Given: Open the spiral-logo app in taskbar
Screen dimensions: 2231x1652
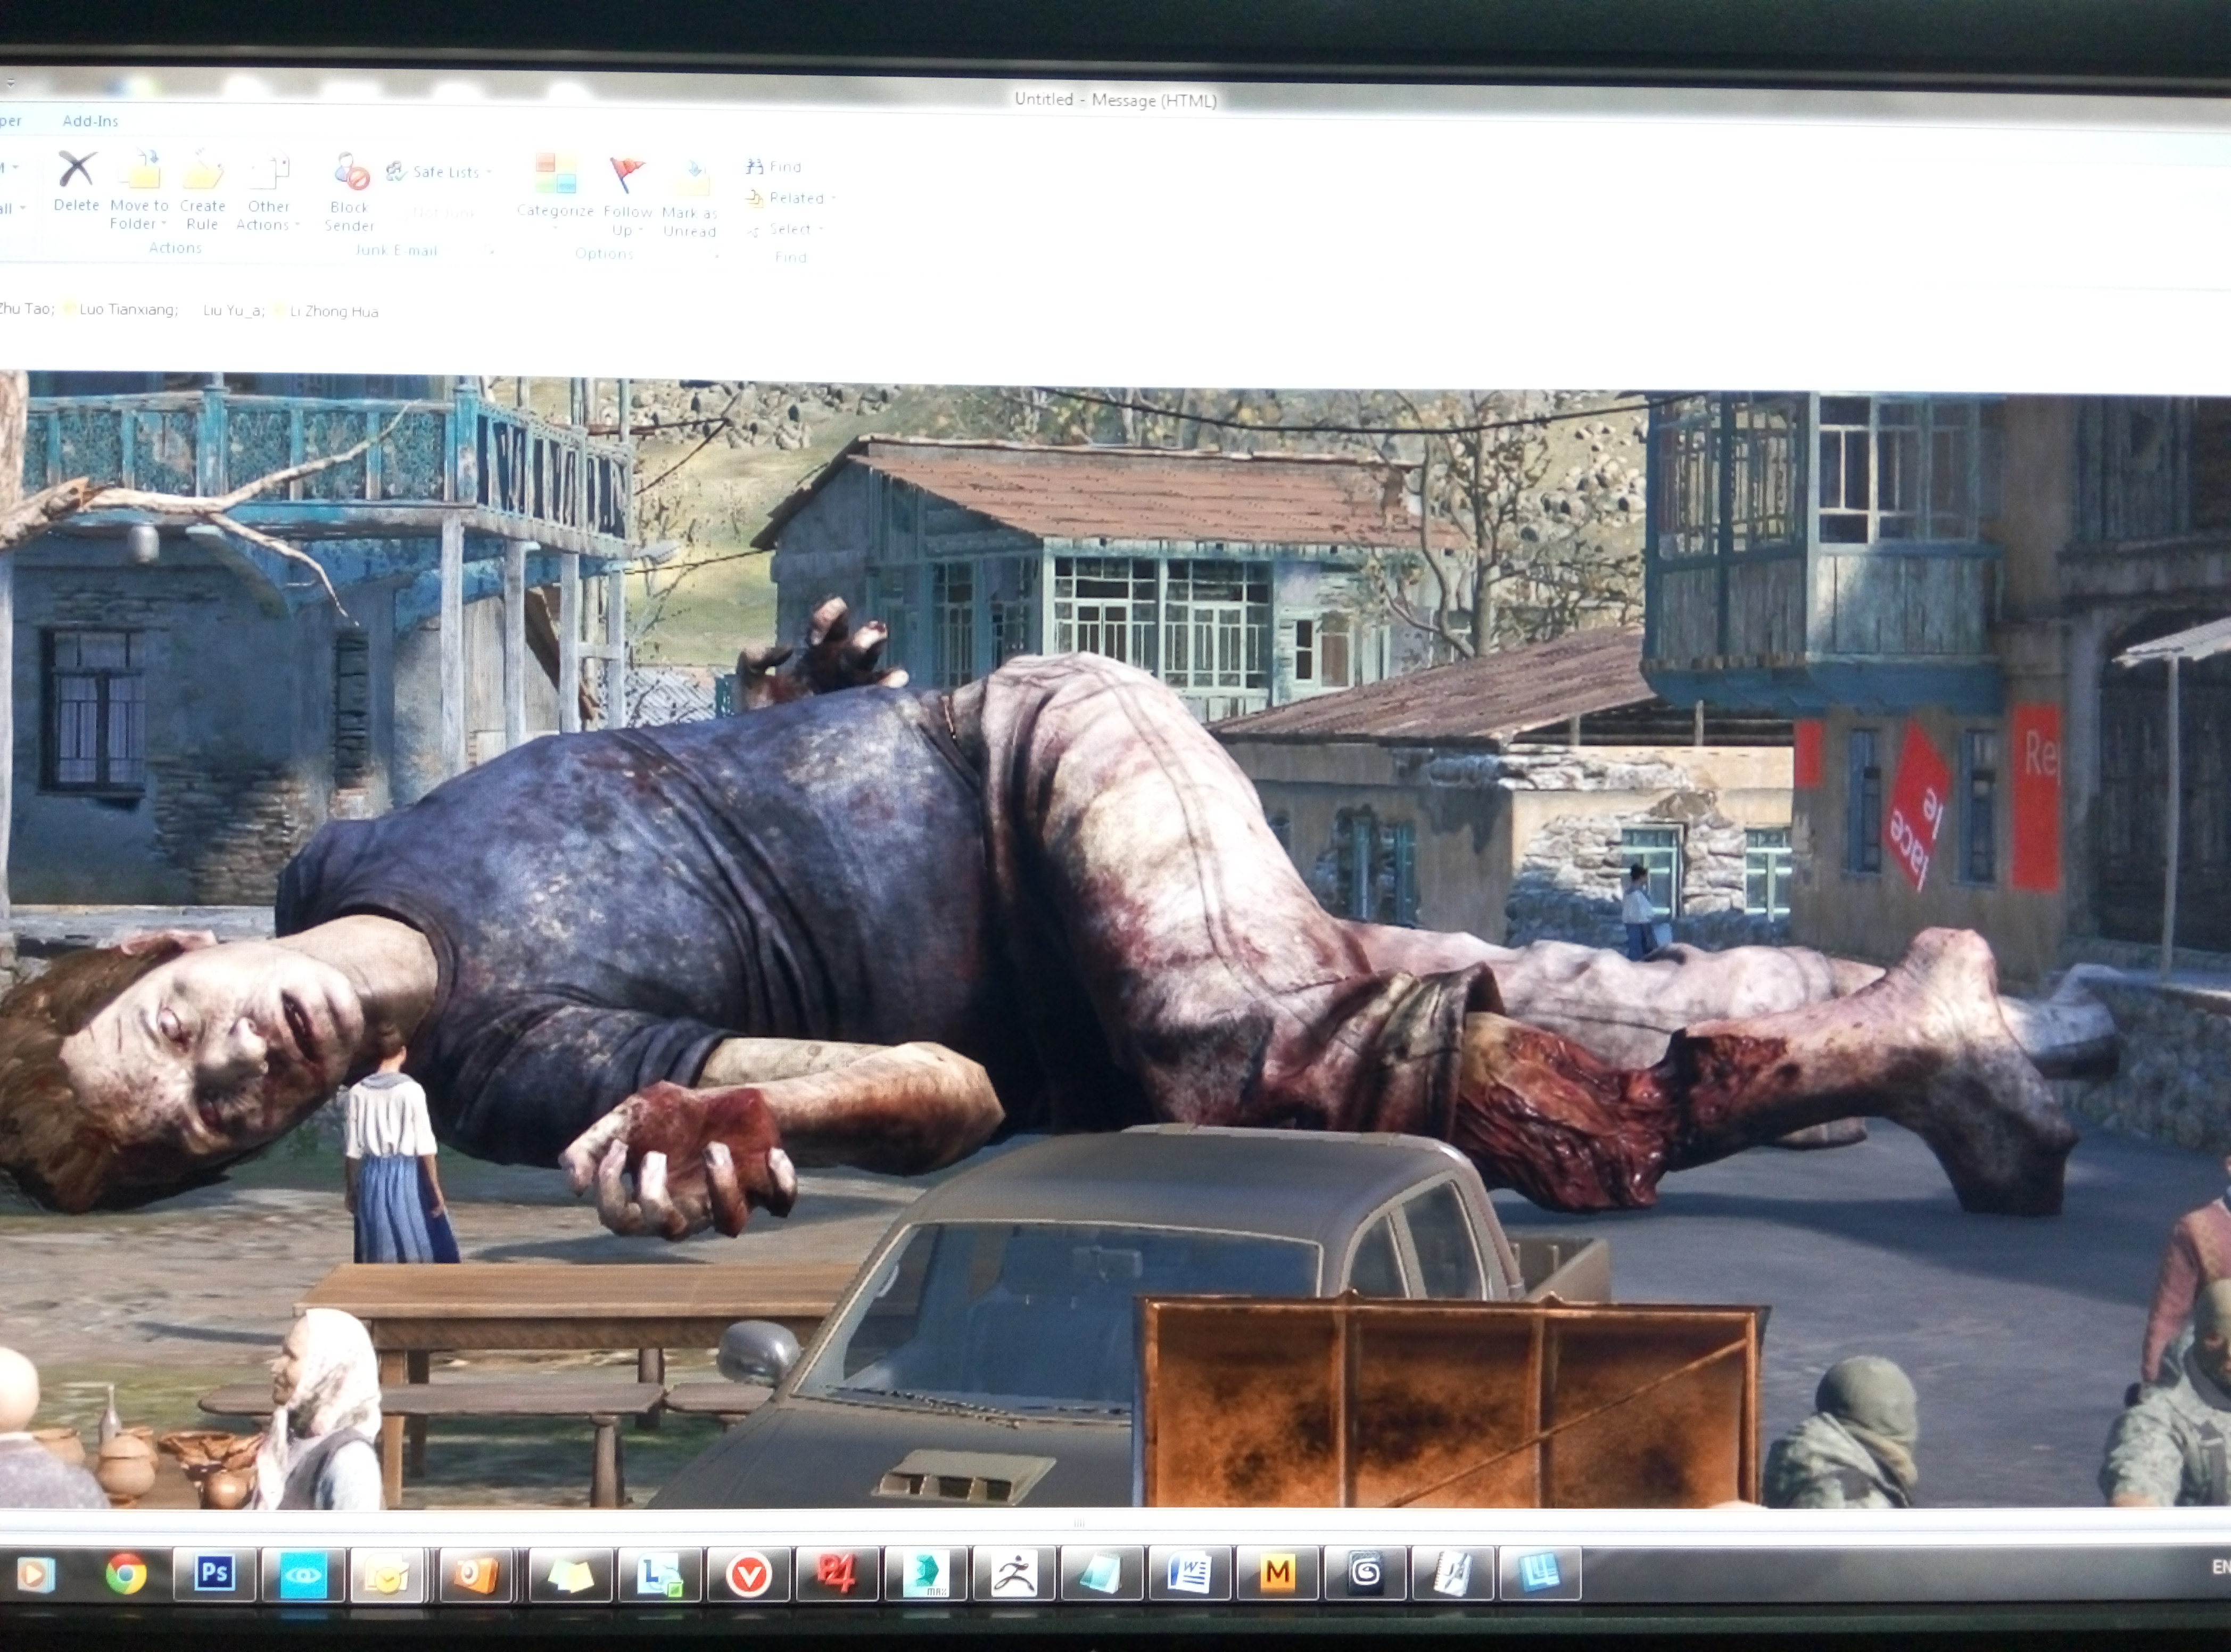Looking at the screenshot, I should 1365,1573.
